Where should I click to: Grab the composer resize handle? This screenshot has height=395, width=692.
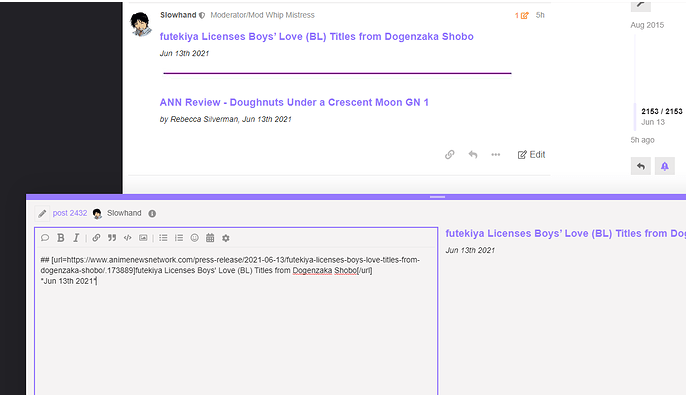437,197
